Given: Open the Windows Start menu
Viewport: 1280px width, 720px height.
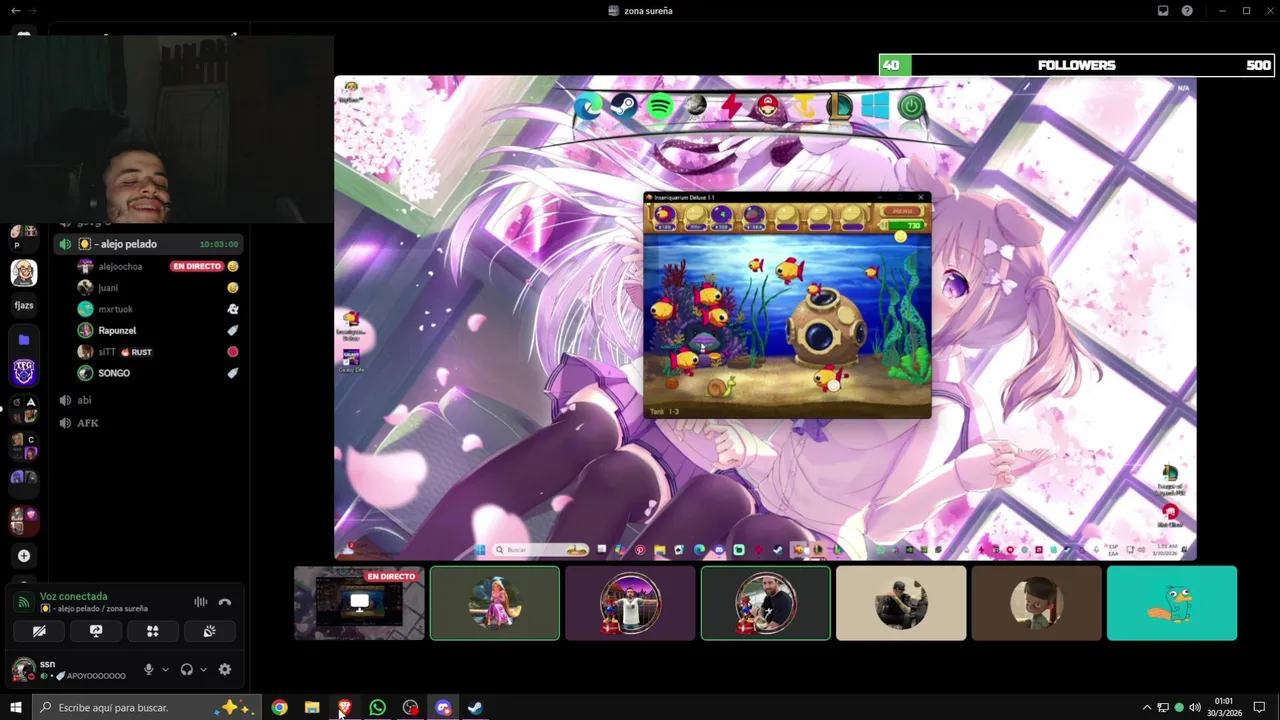Looking at the screenshot, I should [x=15, y=708].
